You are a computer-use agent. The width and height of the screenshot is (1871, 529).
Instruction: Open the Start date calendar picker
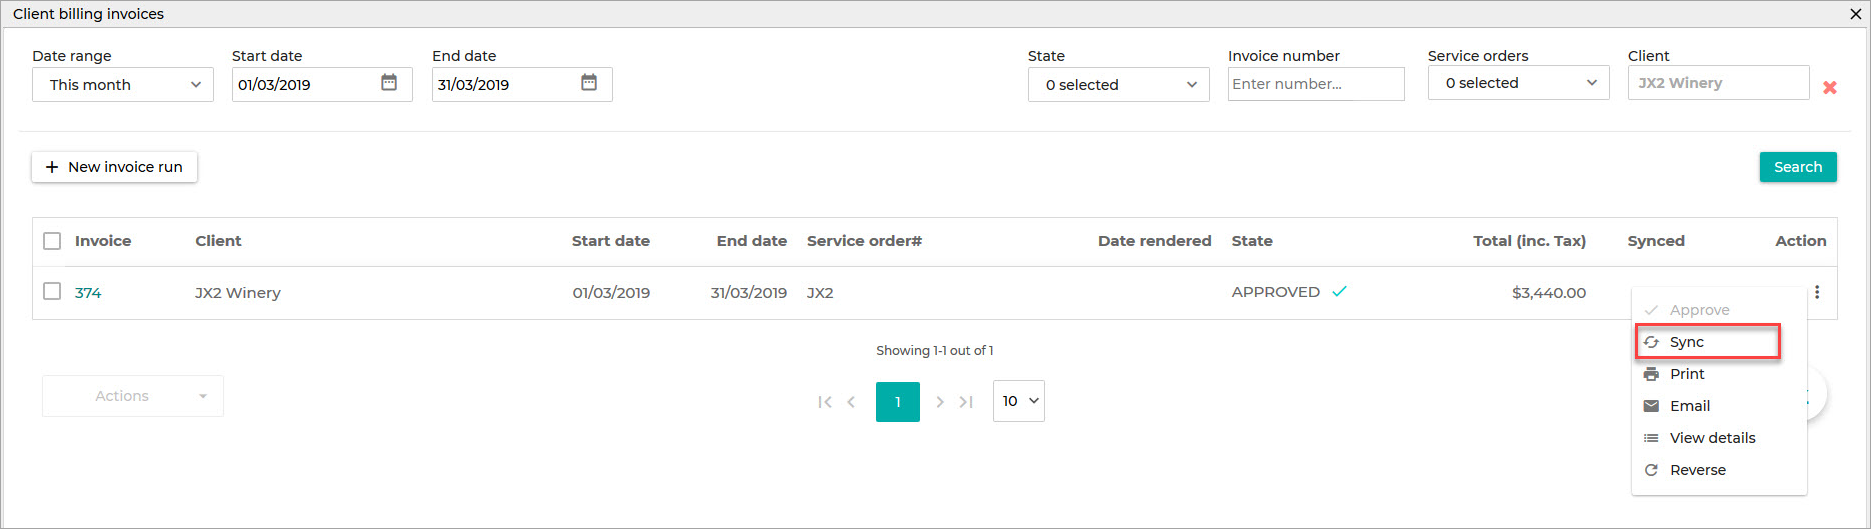tap(389, 83)
